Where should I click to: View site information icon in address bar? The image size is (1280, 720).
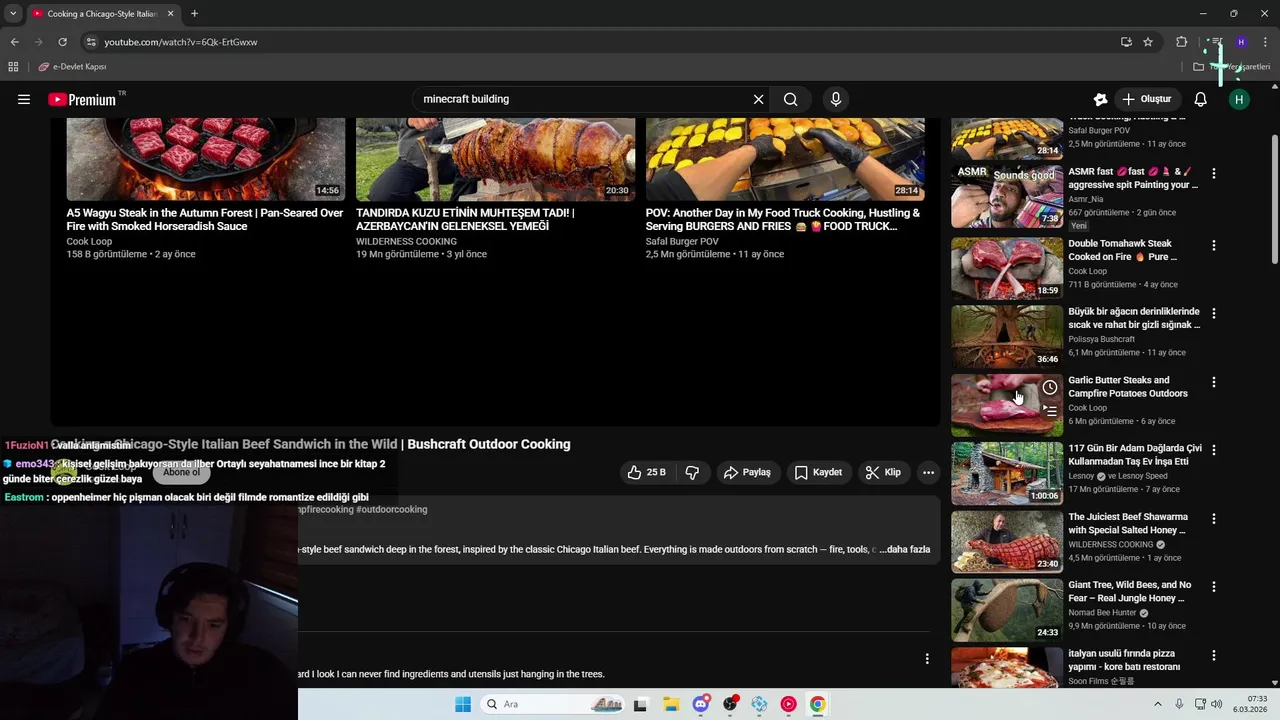coord(91,42)
